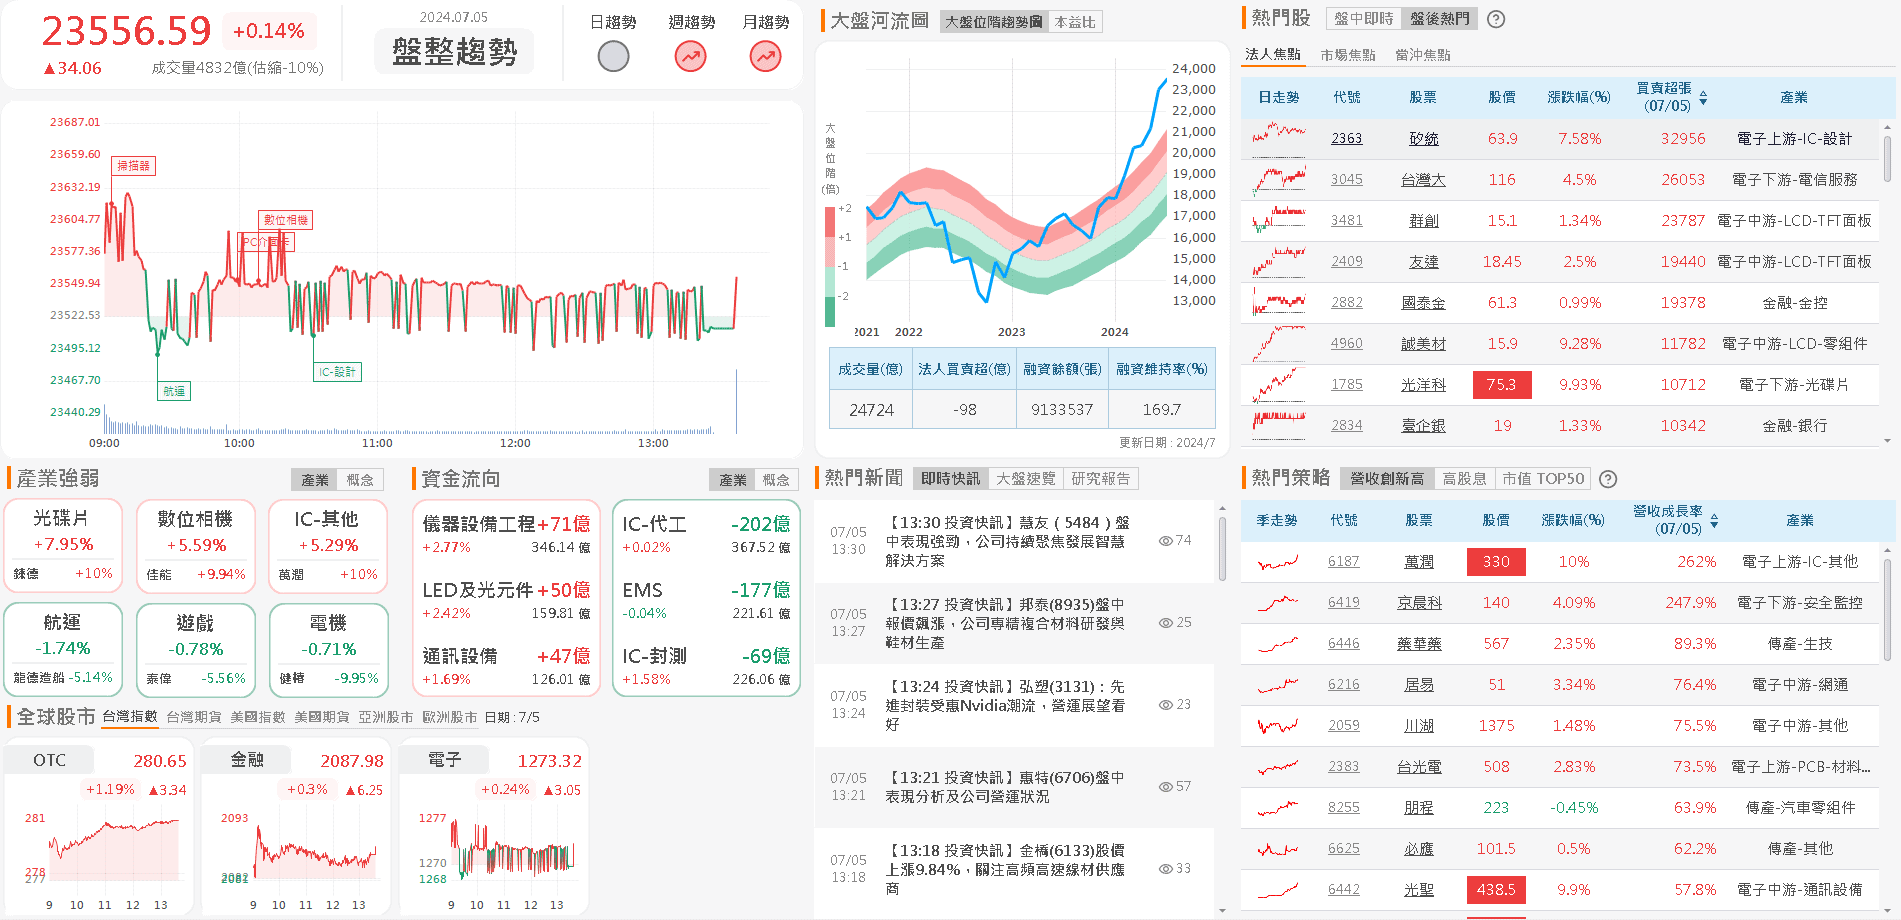Screen dimensions: 1901x920
Task: Open news headline about 弘塑 (3131)
Action: pyautogui.click(x=1005, y=705)
